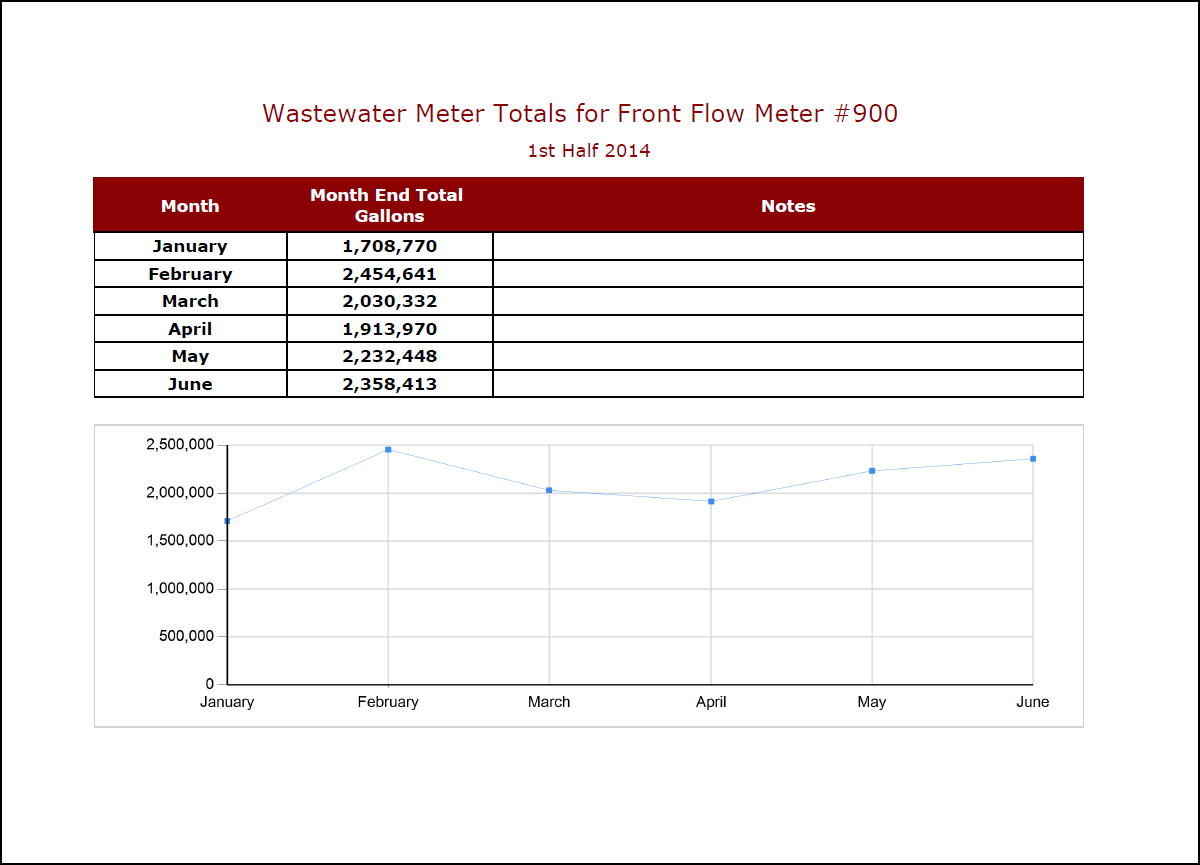Click the January data point marker
The width and height of the screenshot is (1200, 865).
click(228, 521)
